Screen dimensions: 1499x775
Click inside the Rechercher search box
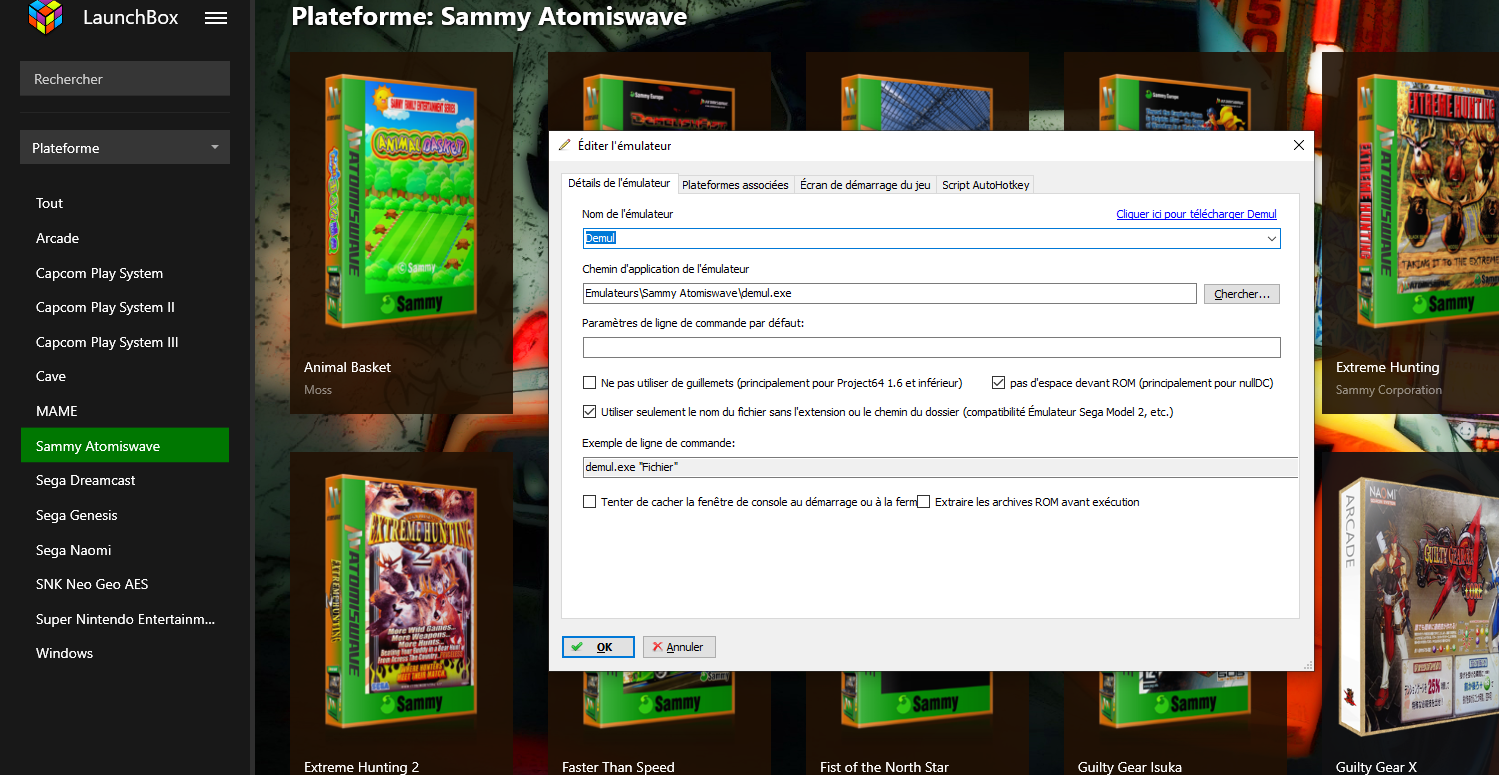pos(125,79)
